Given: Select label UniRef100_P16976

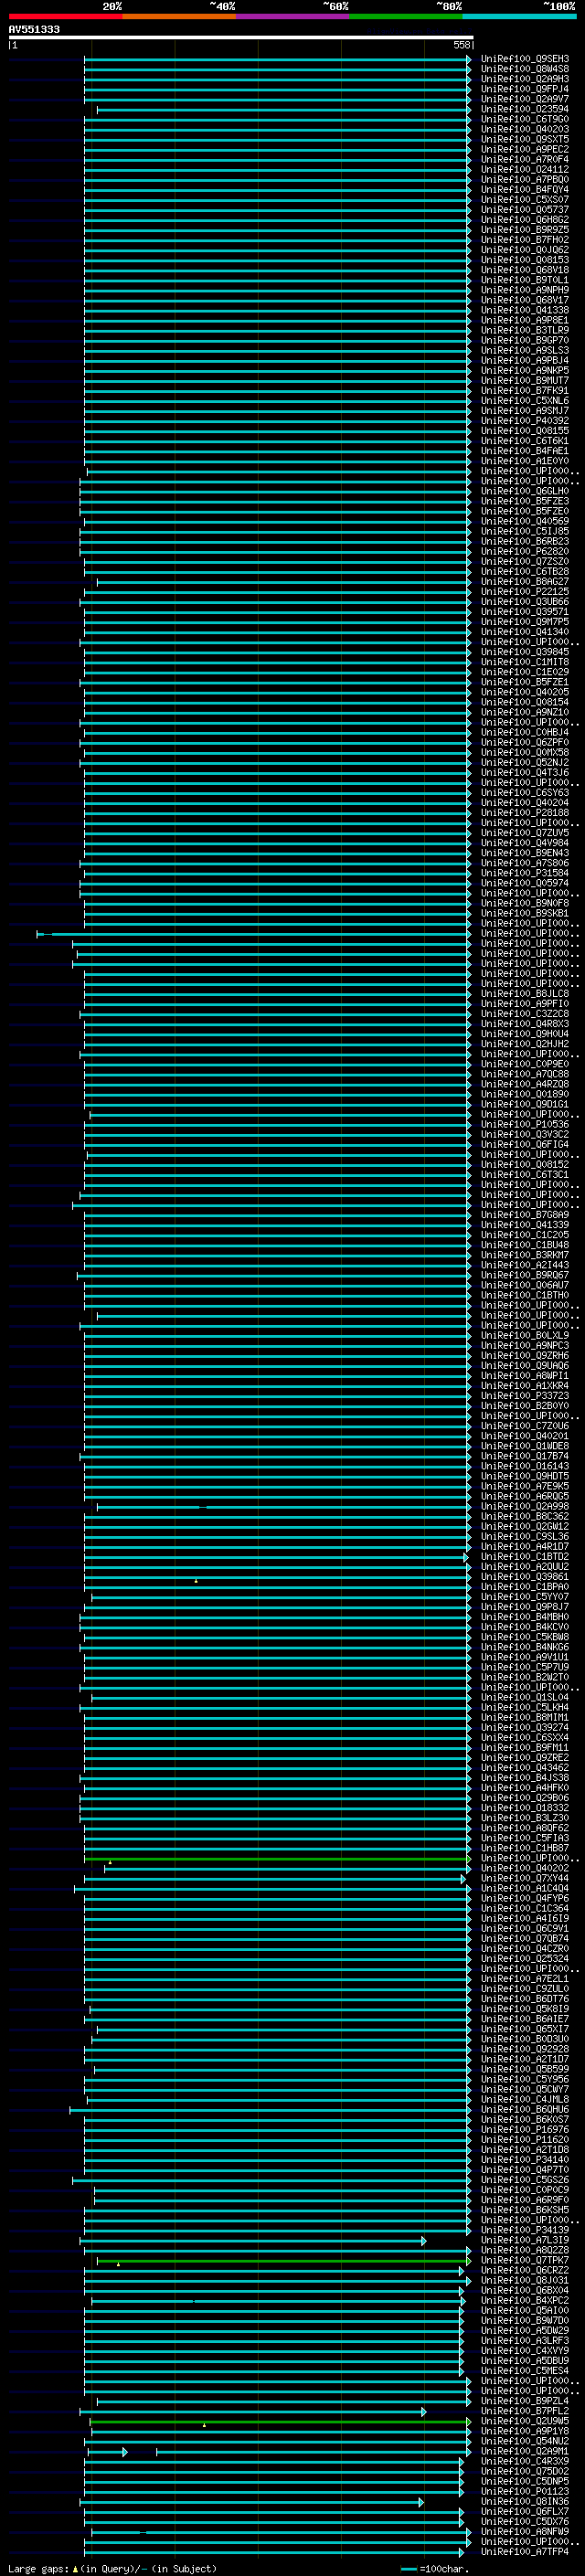Looking at the screenshot, I should click(x=525, y=2130).
